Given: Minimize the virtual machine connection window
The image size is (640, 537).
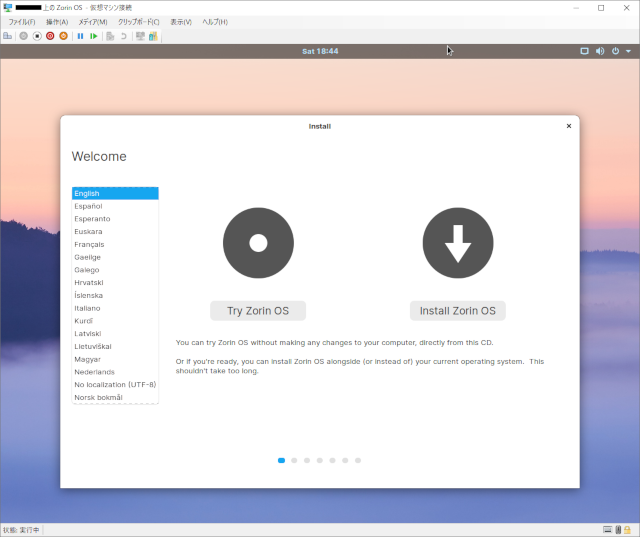Looking at the screenshot, I should [576, 8].
